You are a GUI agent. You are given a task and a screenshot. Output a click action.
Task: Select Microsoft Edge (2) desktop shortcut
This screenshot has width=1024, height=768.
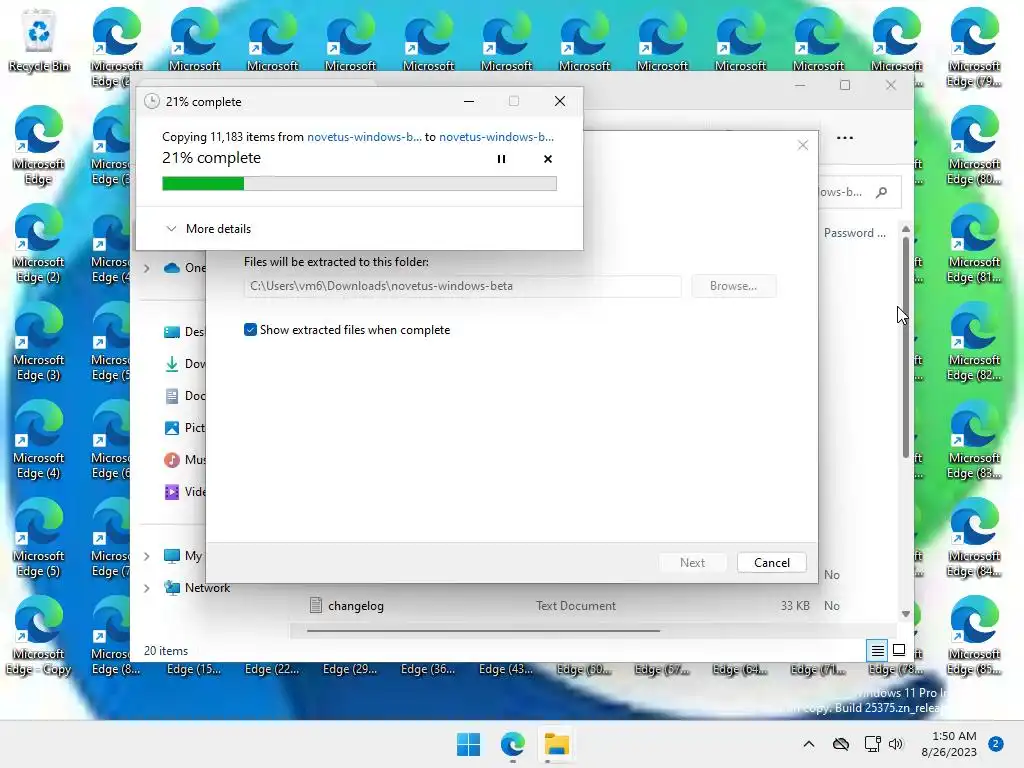39,244
